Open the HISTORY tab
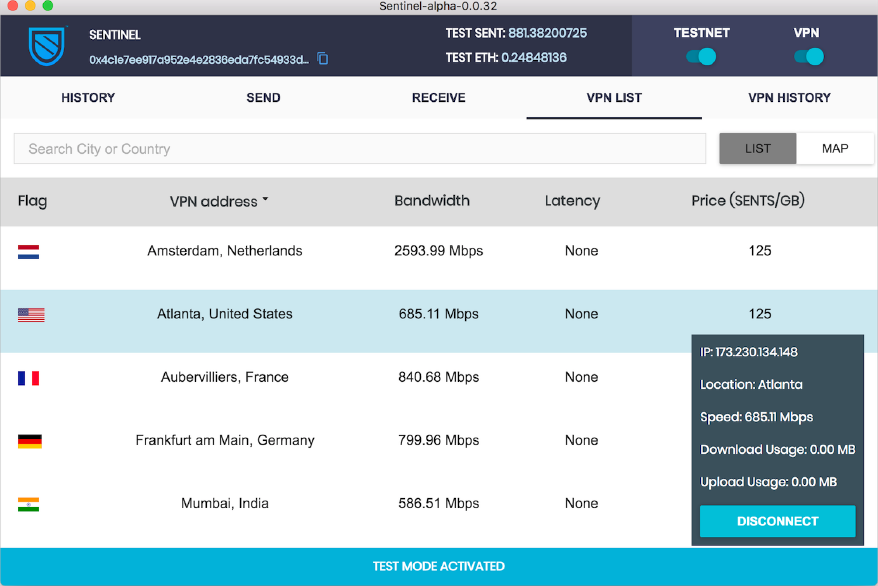Screen dimensions: 878x586 coord(88,97)
